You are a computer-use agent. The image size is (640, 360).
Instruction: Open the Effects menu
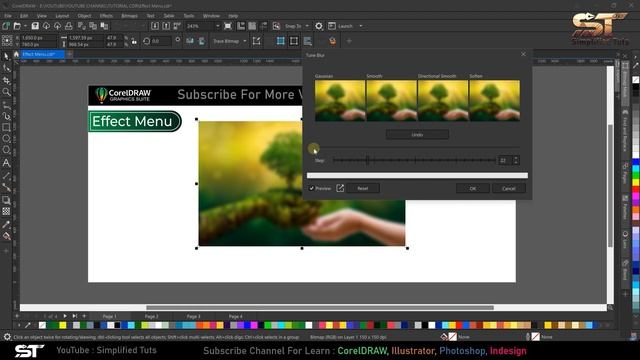tap(106, 16)
